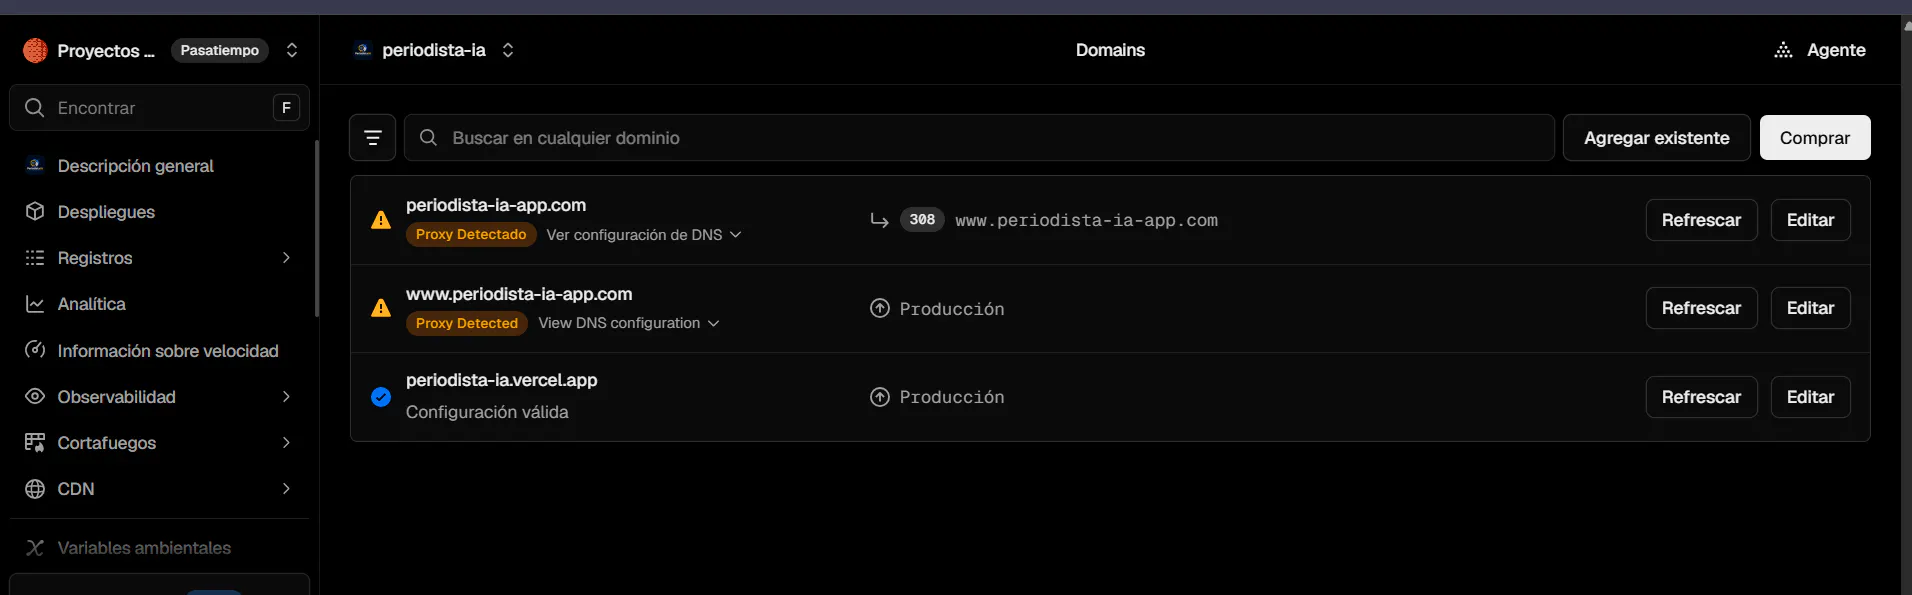Click the Cortafuegos firewall icon
The image size is (1912, 595).
[35, 443]
